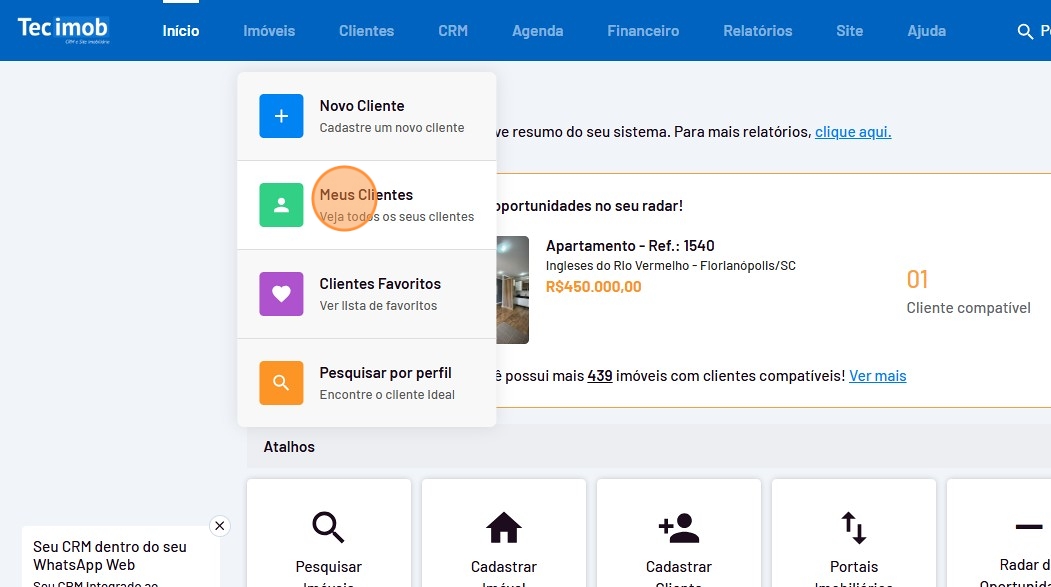The image size is (1051, 587).
Task: Click the Cadastrar Cliente add-person icon
Action: coord(679,527)
